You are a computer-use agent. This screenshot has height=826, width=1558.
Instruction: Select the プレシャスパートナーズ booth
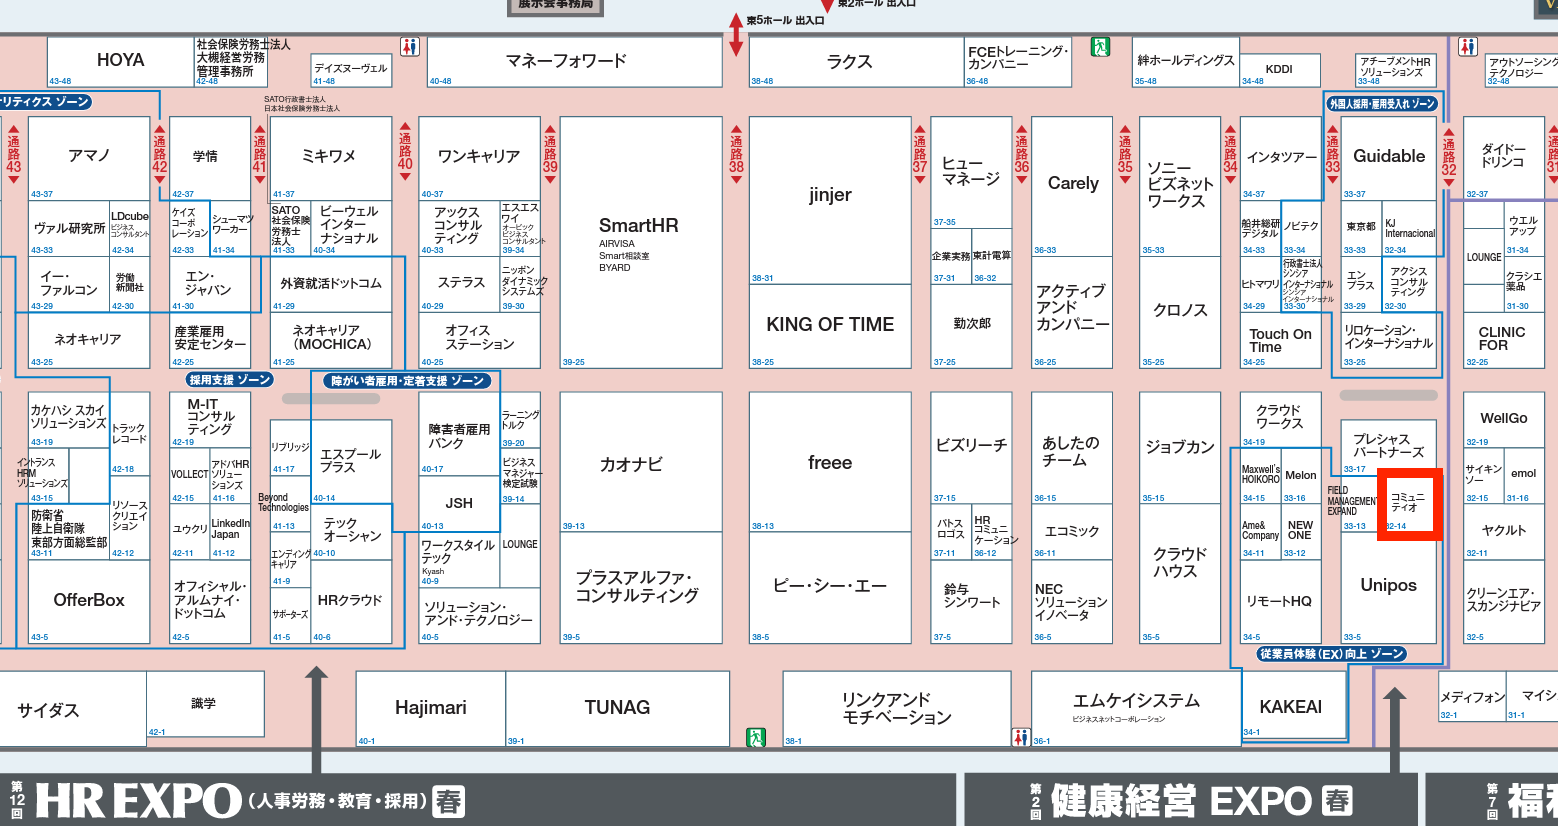1389,448
